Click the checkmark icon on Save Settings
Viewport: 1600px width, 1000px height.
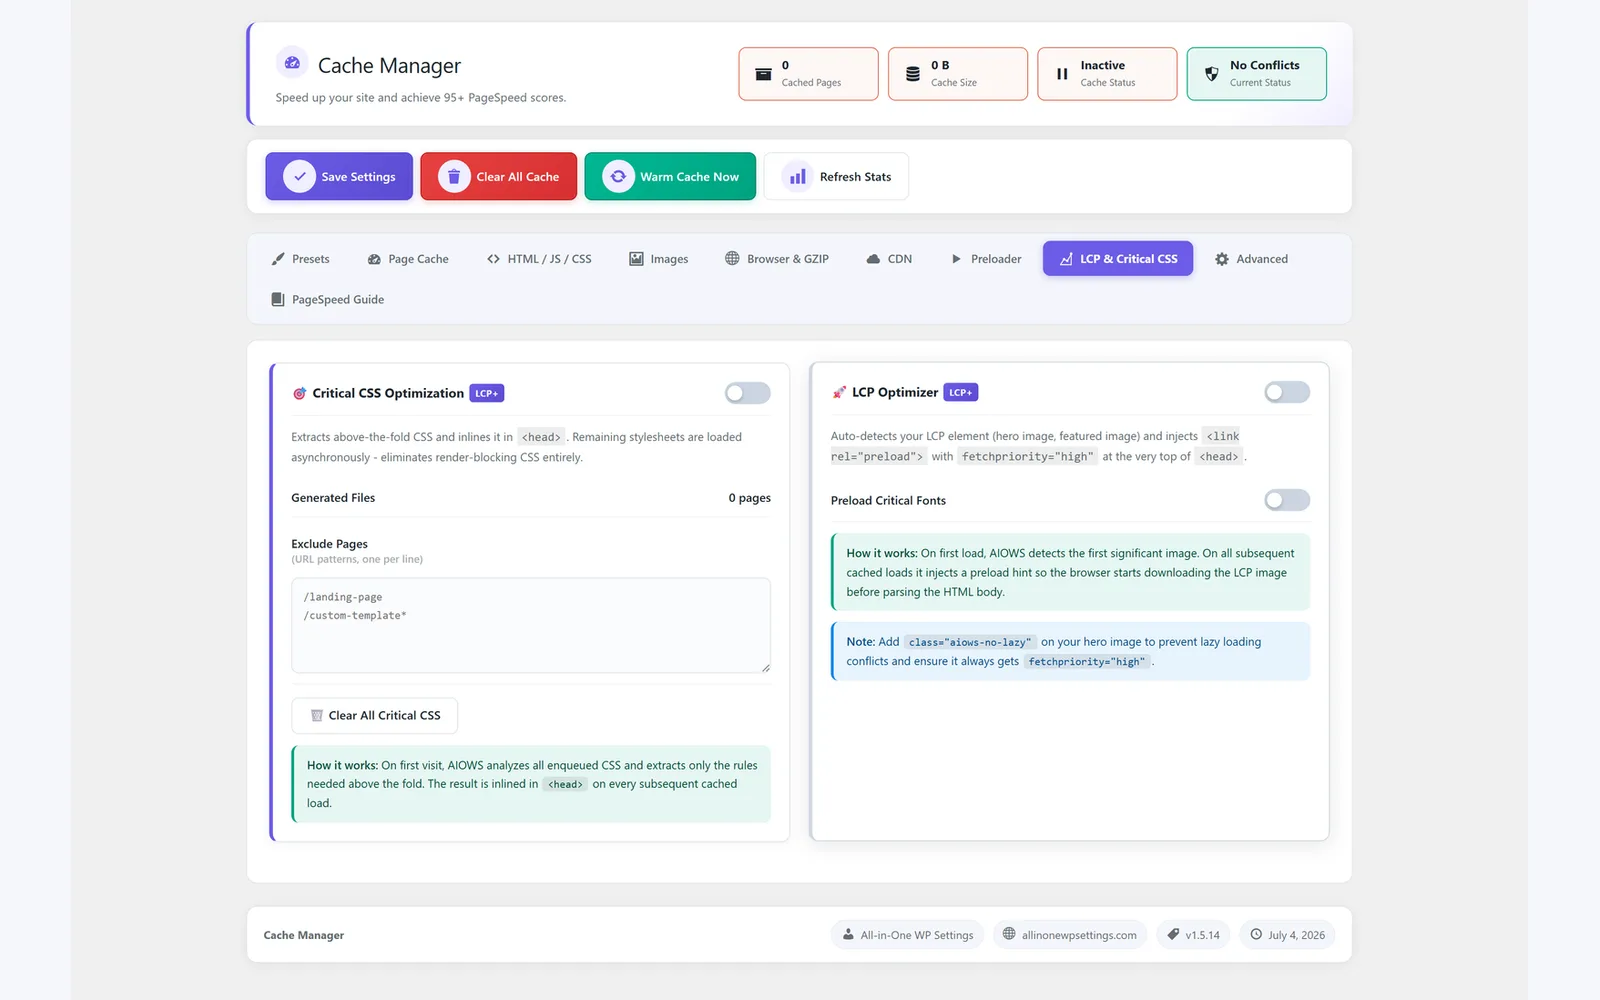click(x=299, y=176)
